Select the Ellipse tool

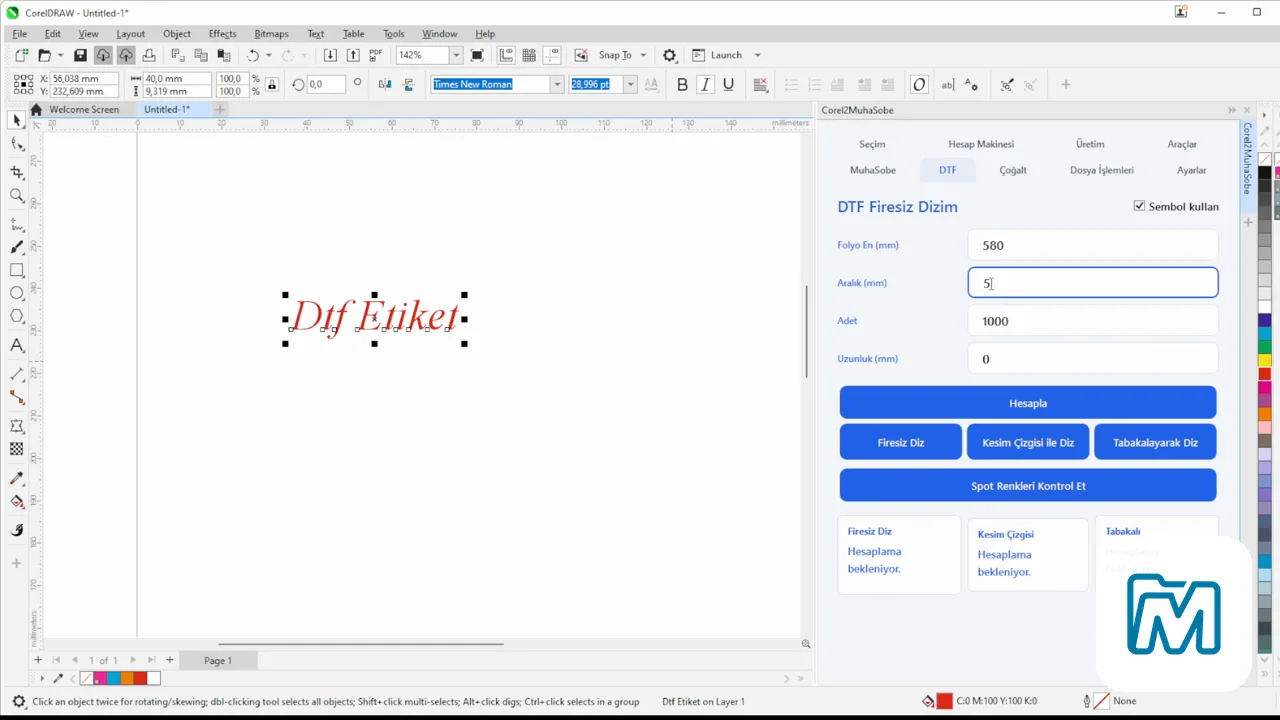click(x=16, y=293)
